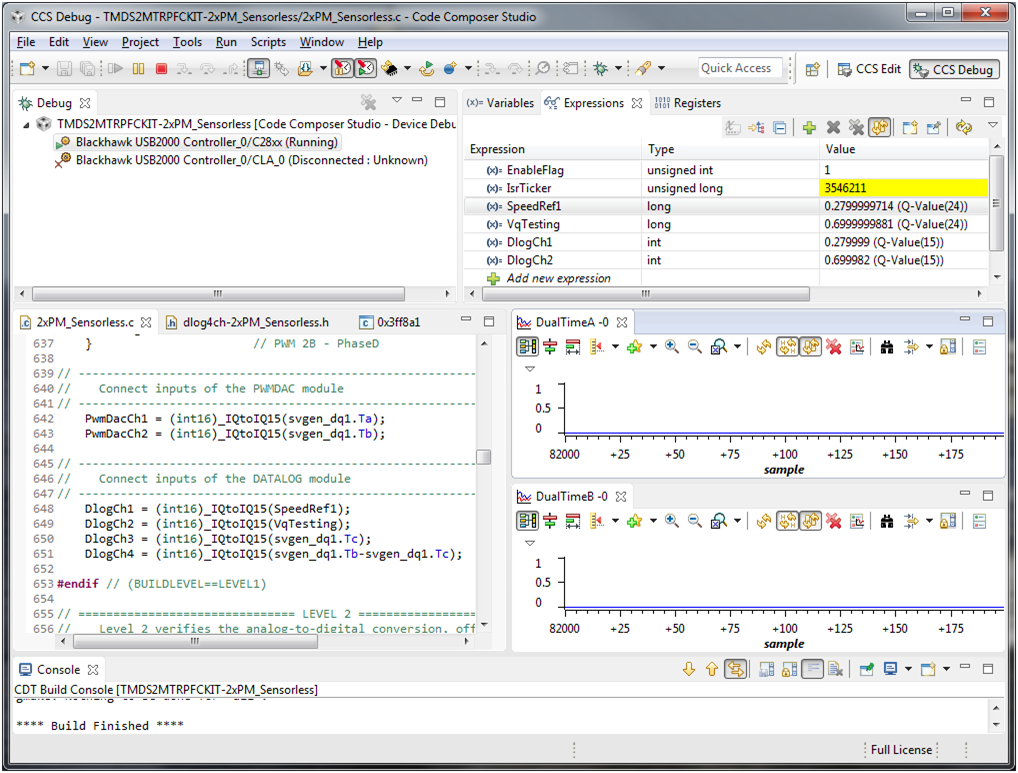Click green plus Add new expression icon

point(809,128)
